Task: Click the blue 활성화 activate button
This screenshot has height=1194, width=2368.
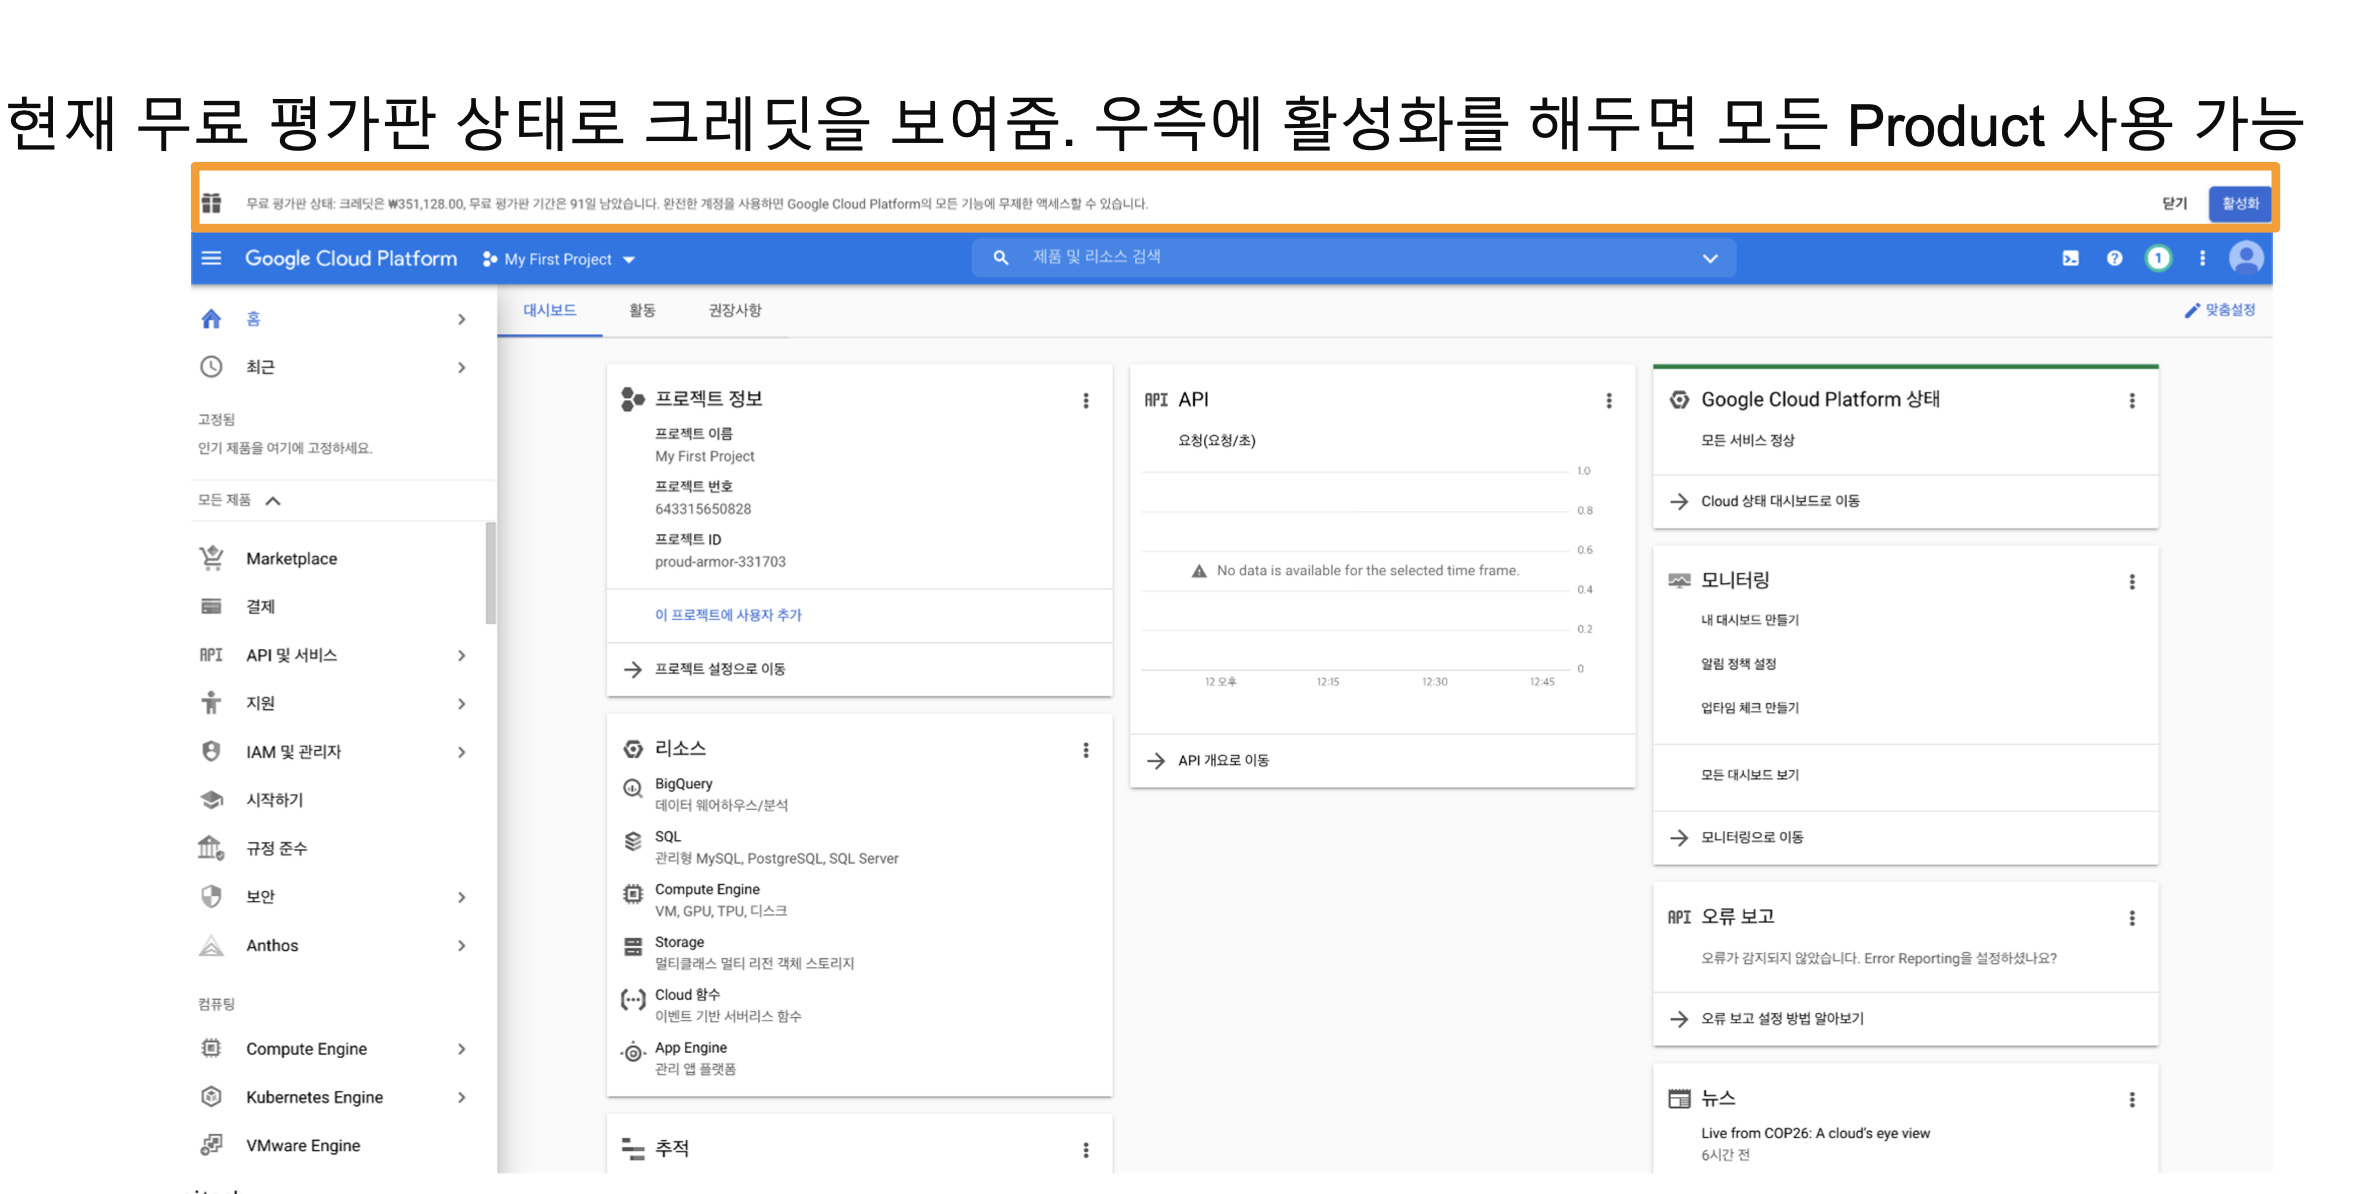Action: point(2240,203)
